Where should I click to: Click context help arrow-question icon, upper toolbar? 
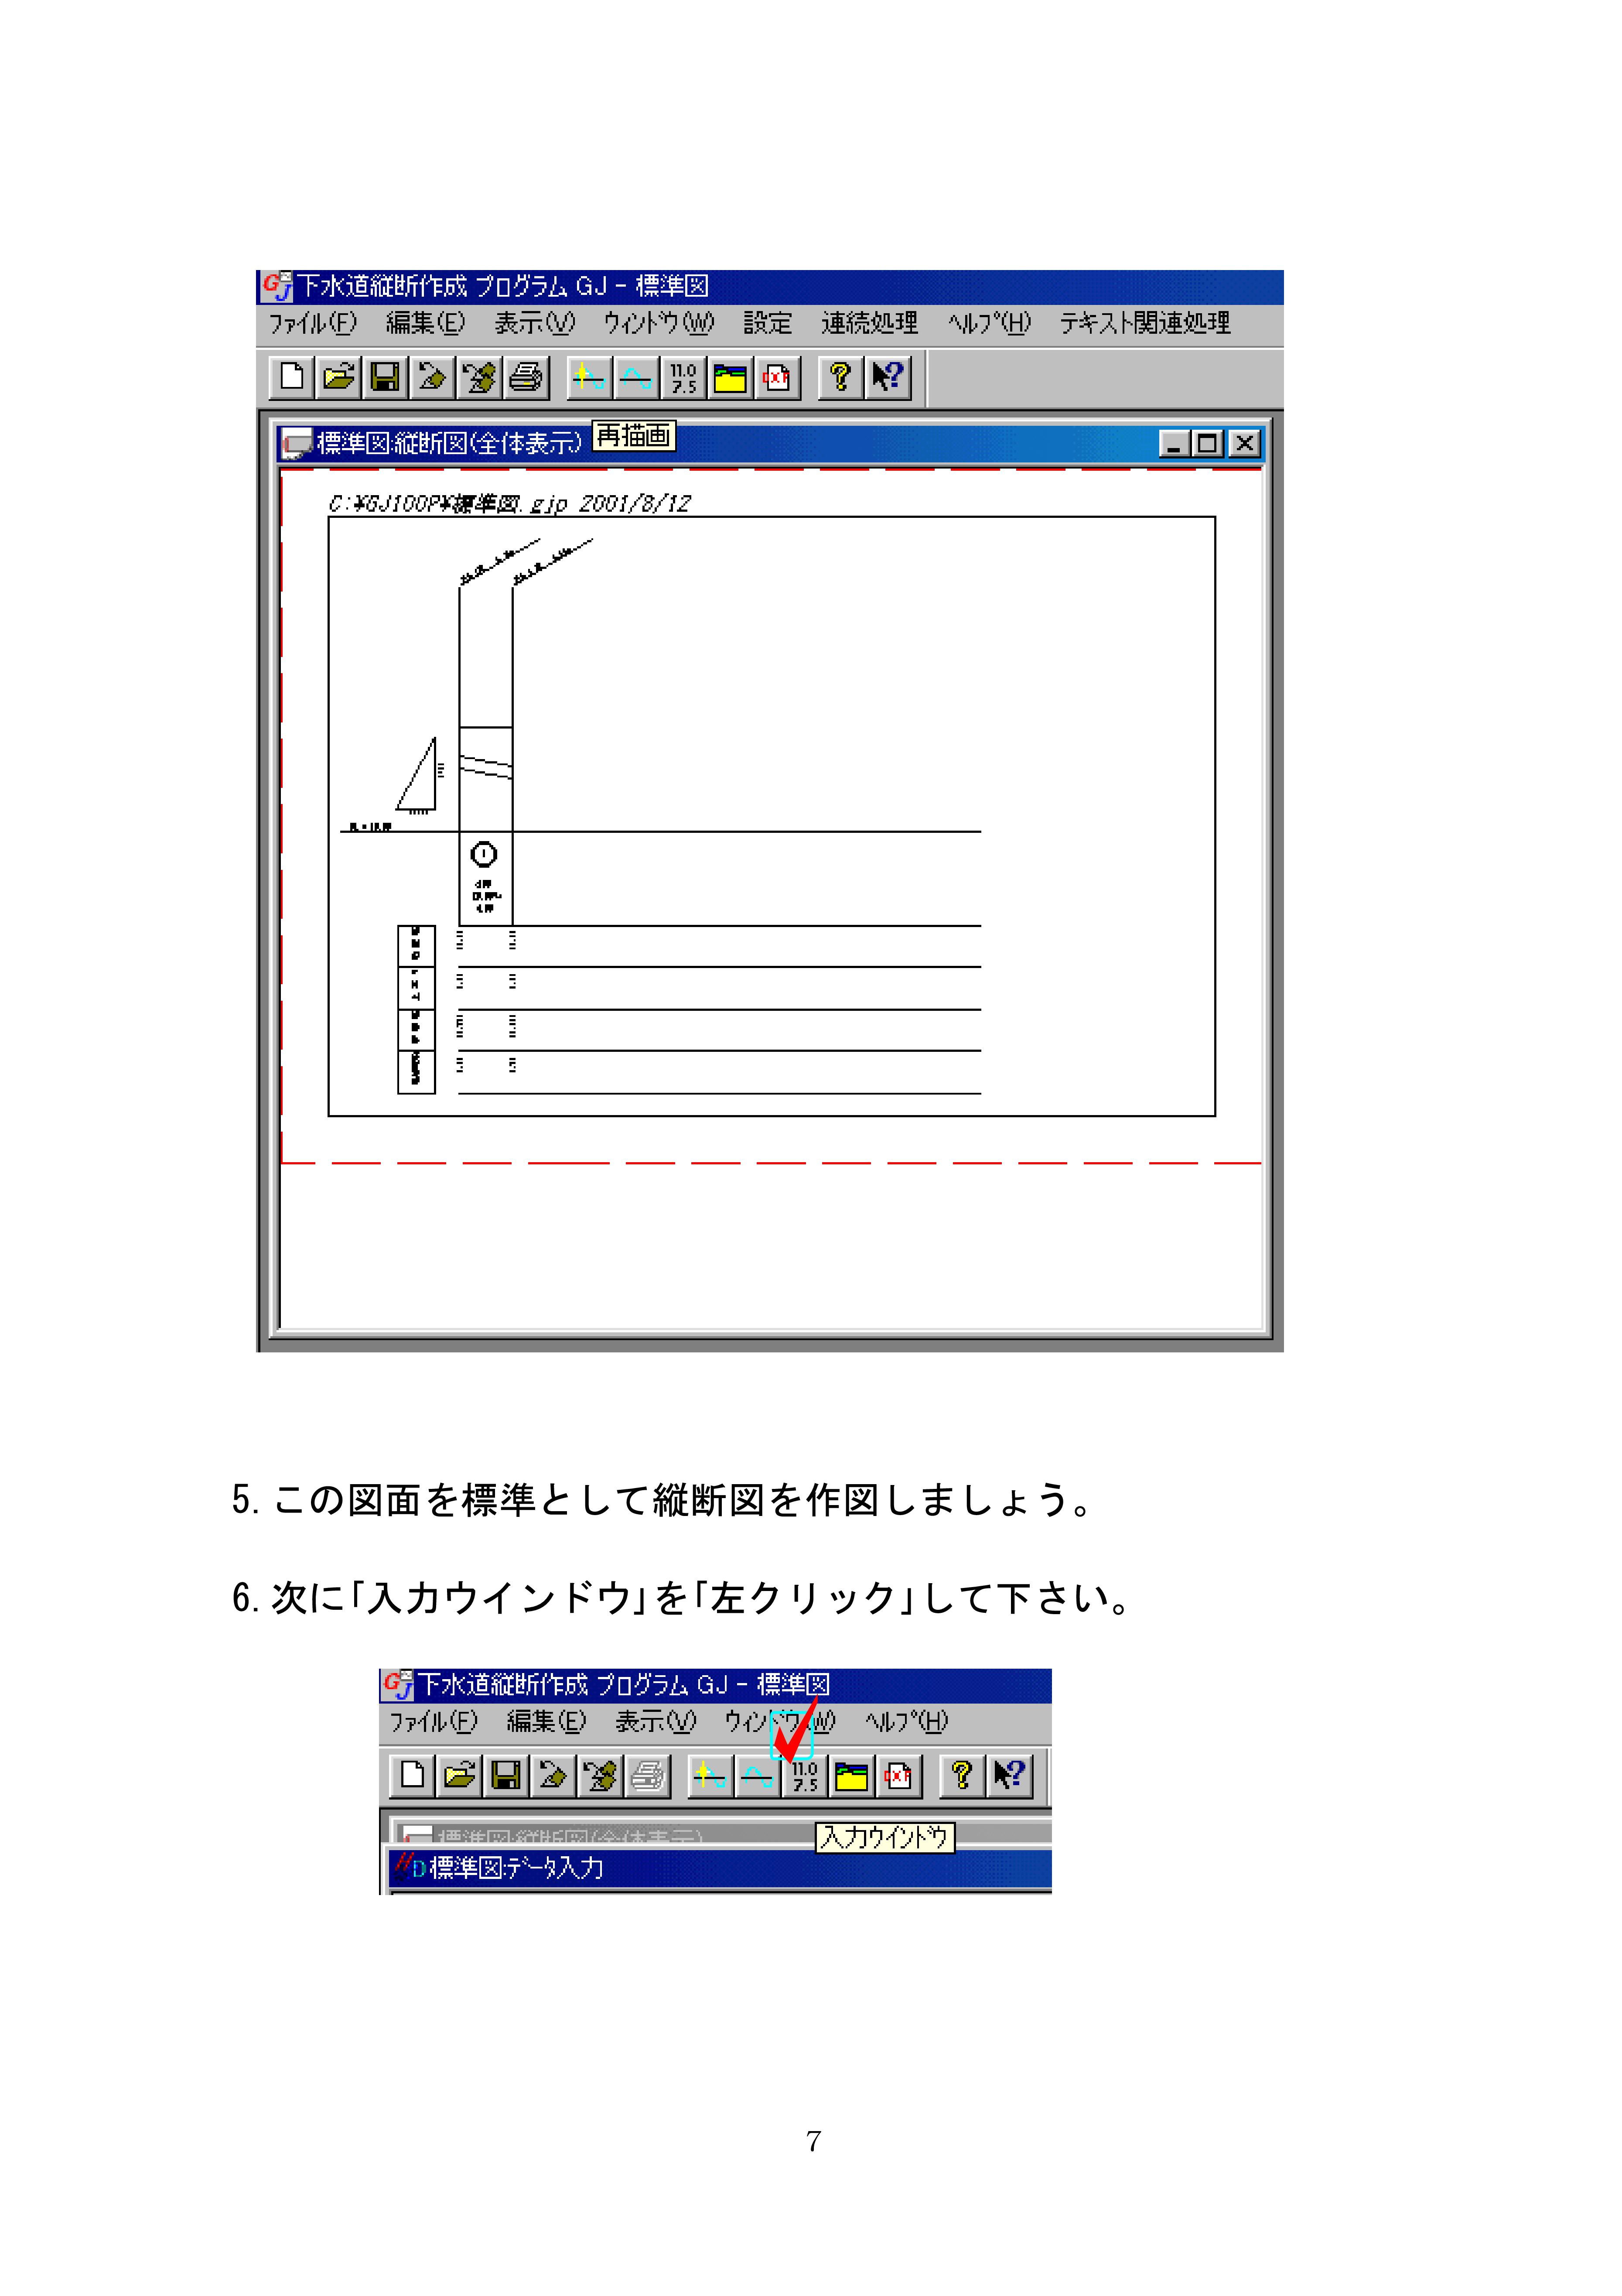pos(887,377)
